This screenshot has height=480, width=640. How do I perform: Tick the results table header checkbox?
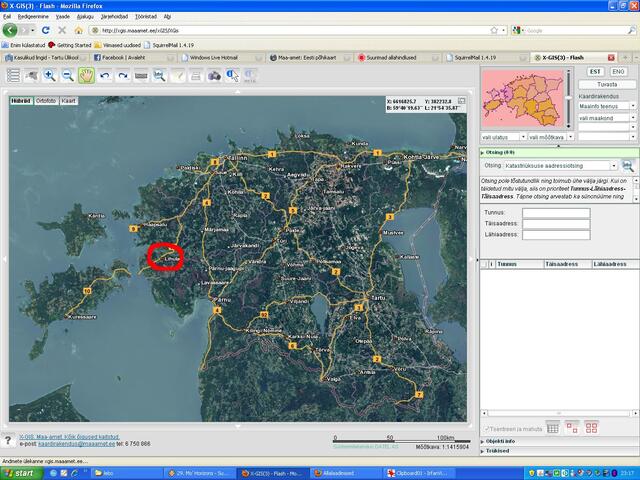coord(484,264)
